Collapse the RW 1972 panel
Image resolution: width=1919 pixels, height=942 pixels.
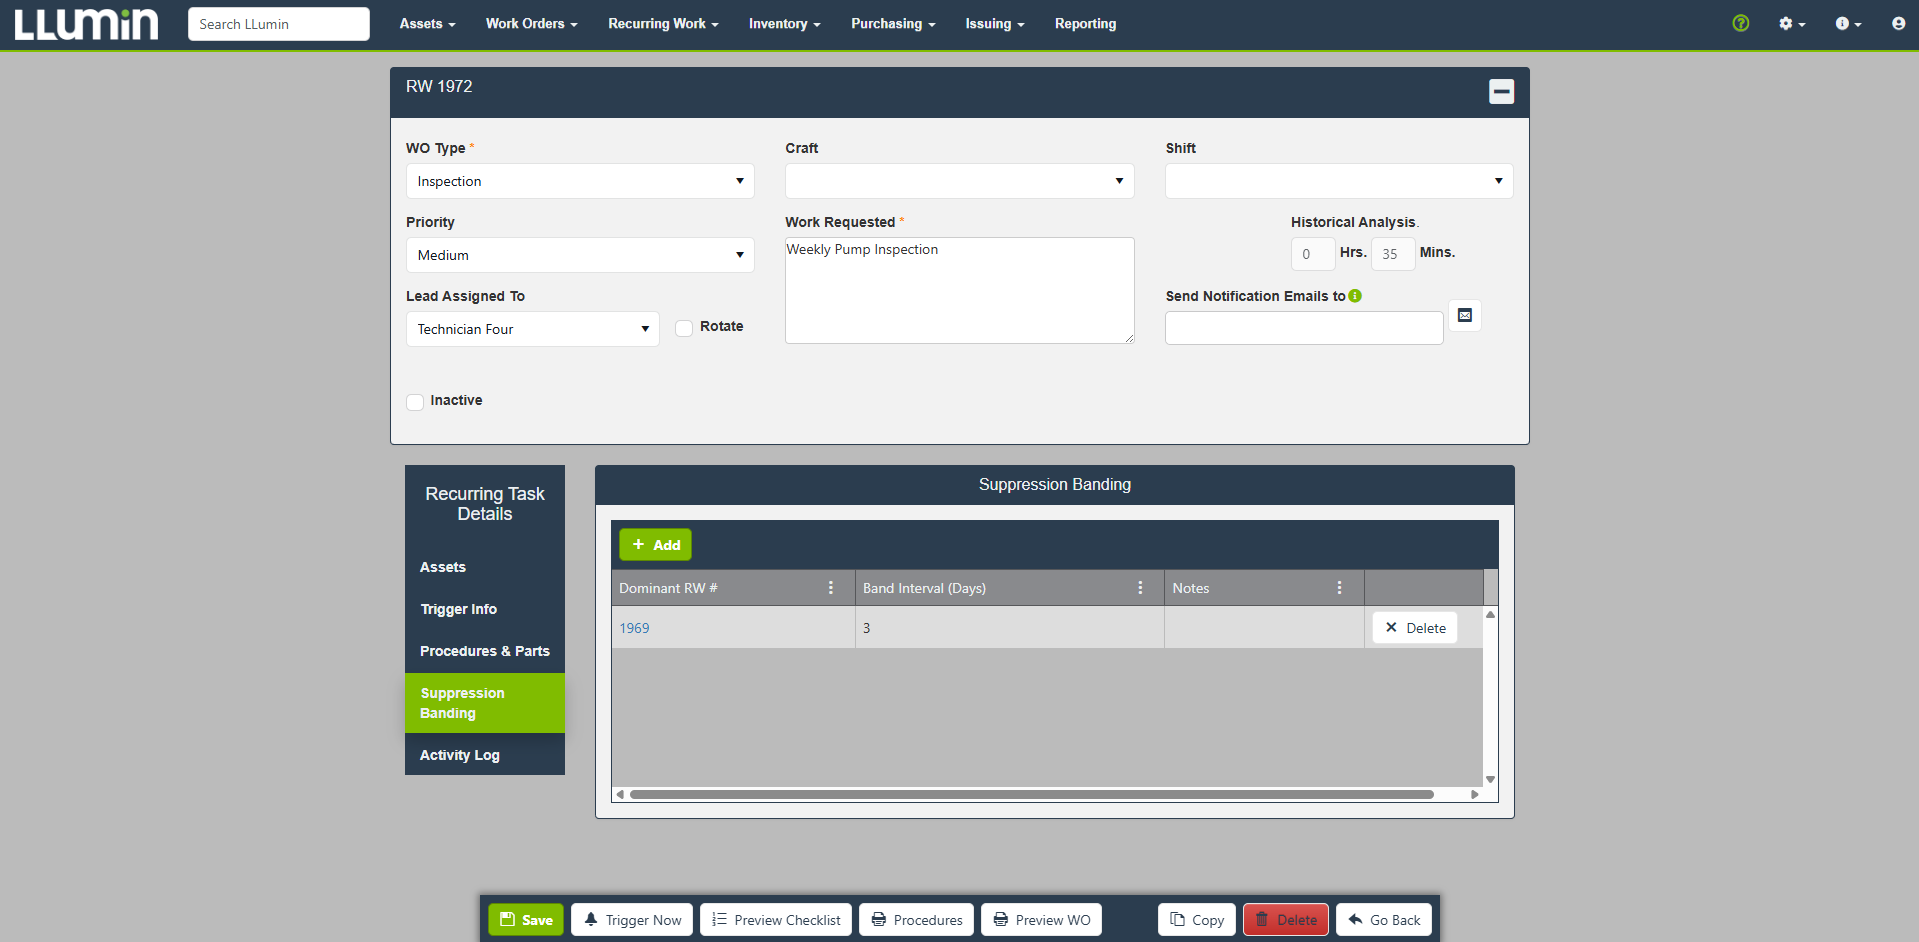coord(1501,92)
